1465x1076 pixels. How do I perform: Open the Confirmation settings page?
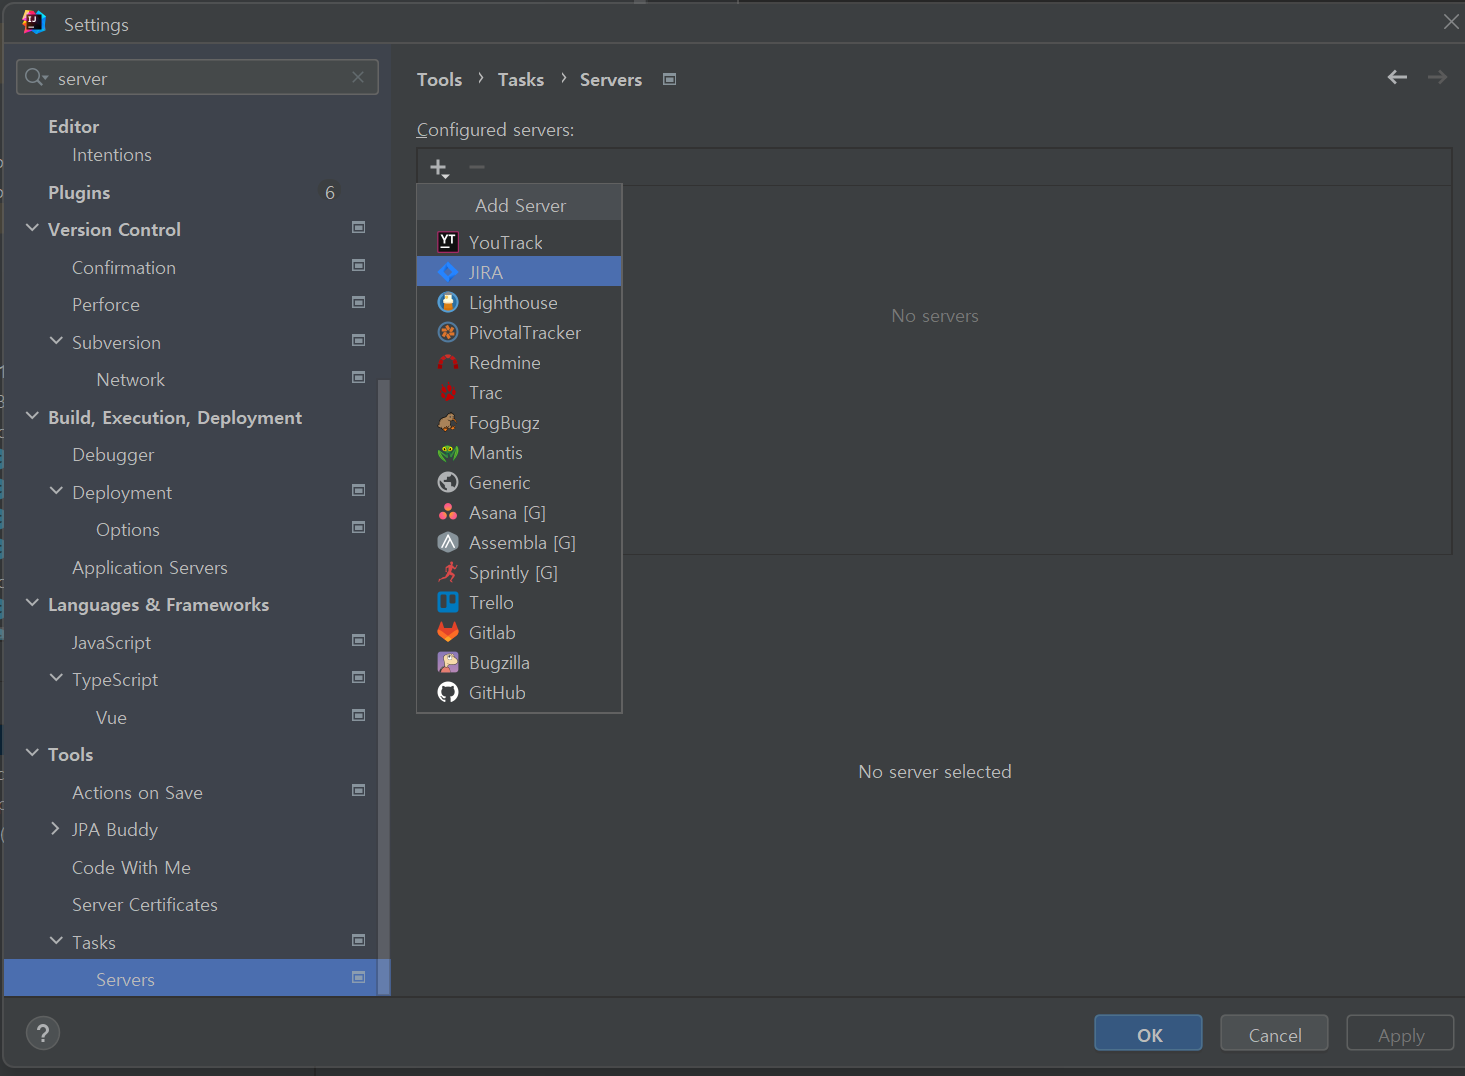tap(124, 267)
